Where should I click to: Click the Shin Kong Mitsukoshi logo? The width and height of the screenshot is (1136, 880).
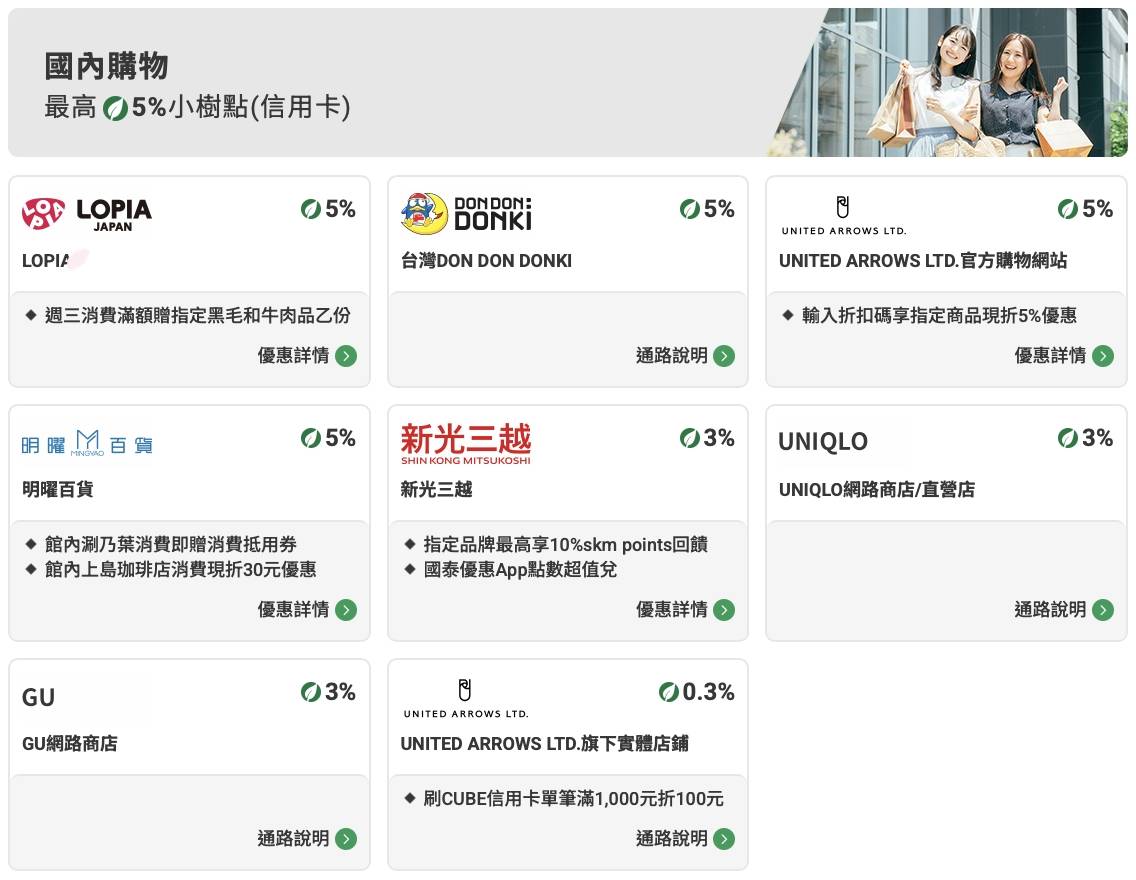tap(466, 443)
